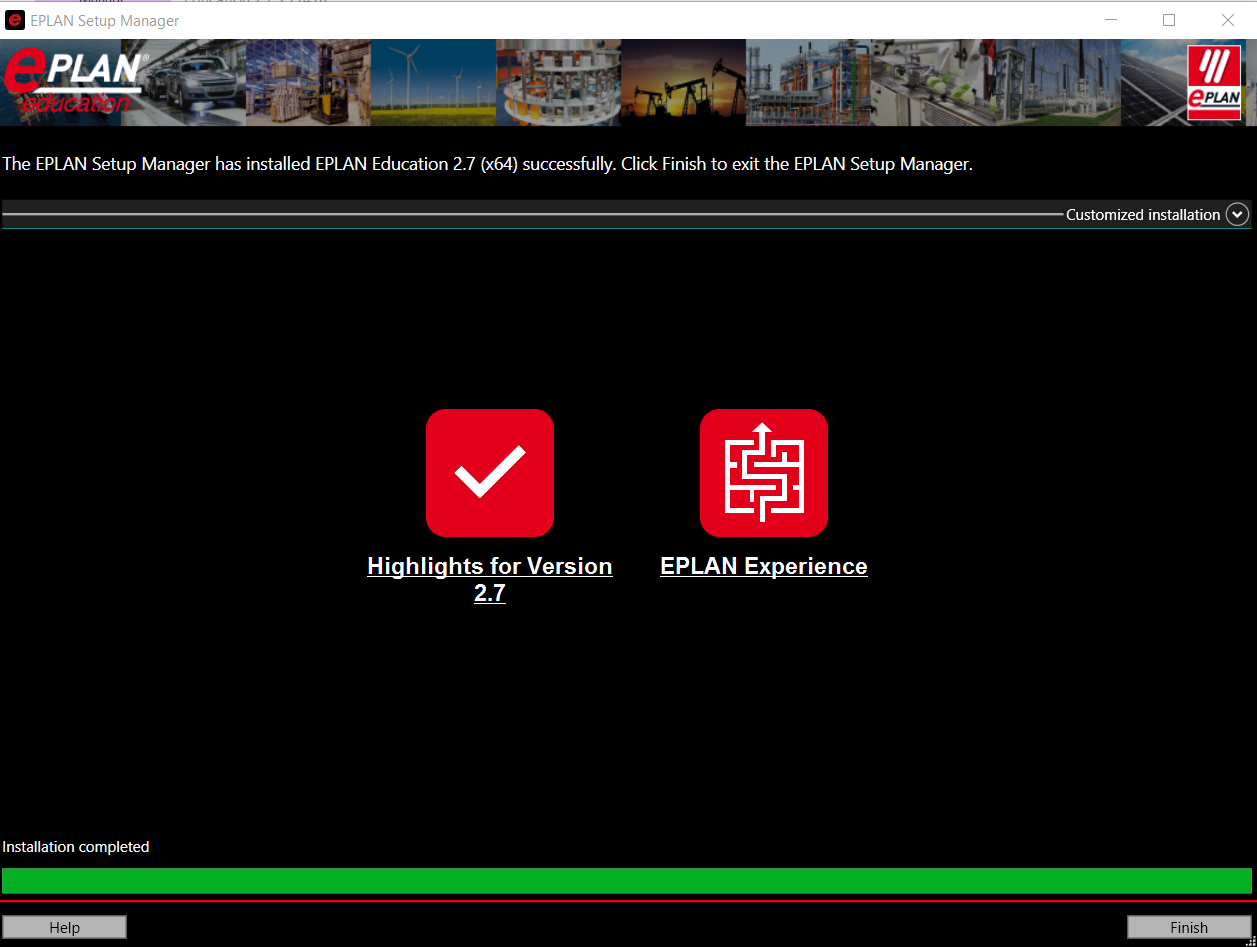Click the Highlights for Version 2.7 link
This screenshot has height=947, width=1257.
pos(490,579)
